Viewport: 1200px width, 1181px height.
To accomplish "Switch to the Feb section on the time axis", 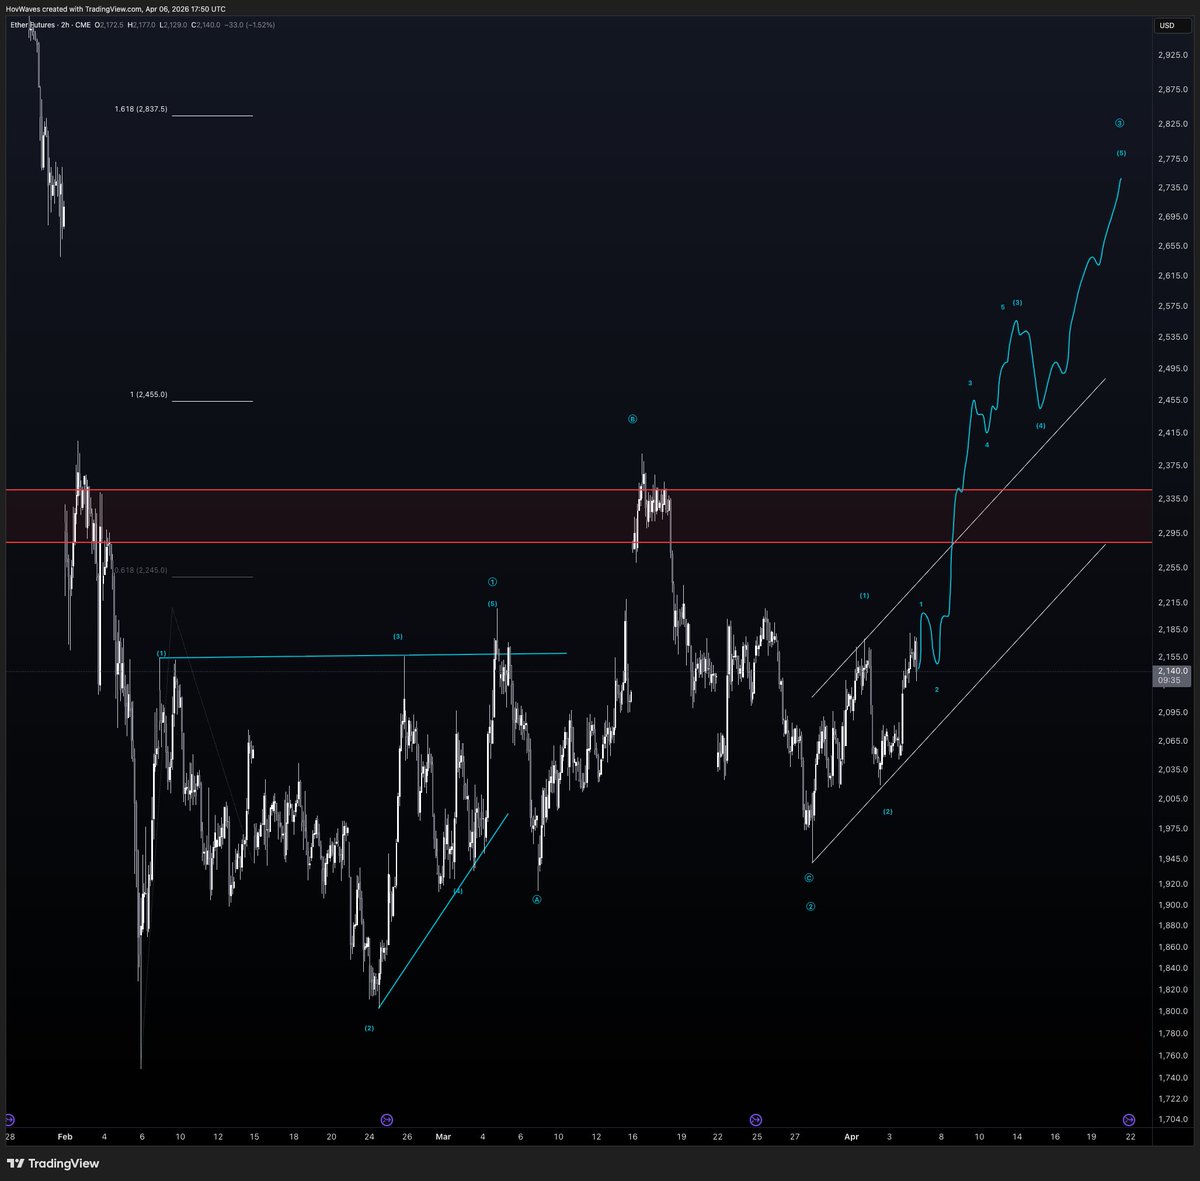I will (x=66, y=1137).
